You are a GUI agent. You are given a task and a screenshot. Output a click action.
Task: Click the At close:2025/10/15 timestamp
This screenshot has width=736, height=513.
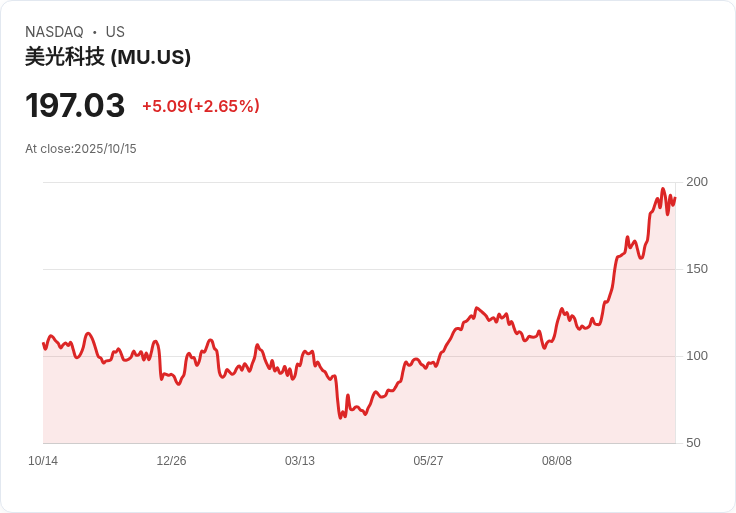(80, 149)
